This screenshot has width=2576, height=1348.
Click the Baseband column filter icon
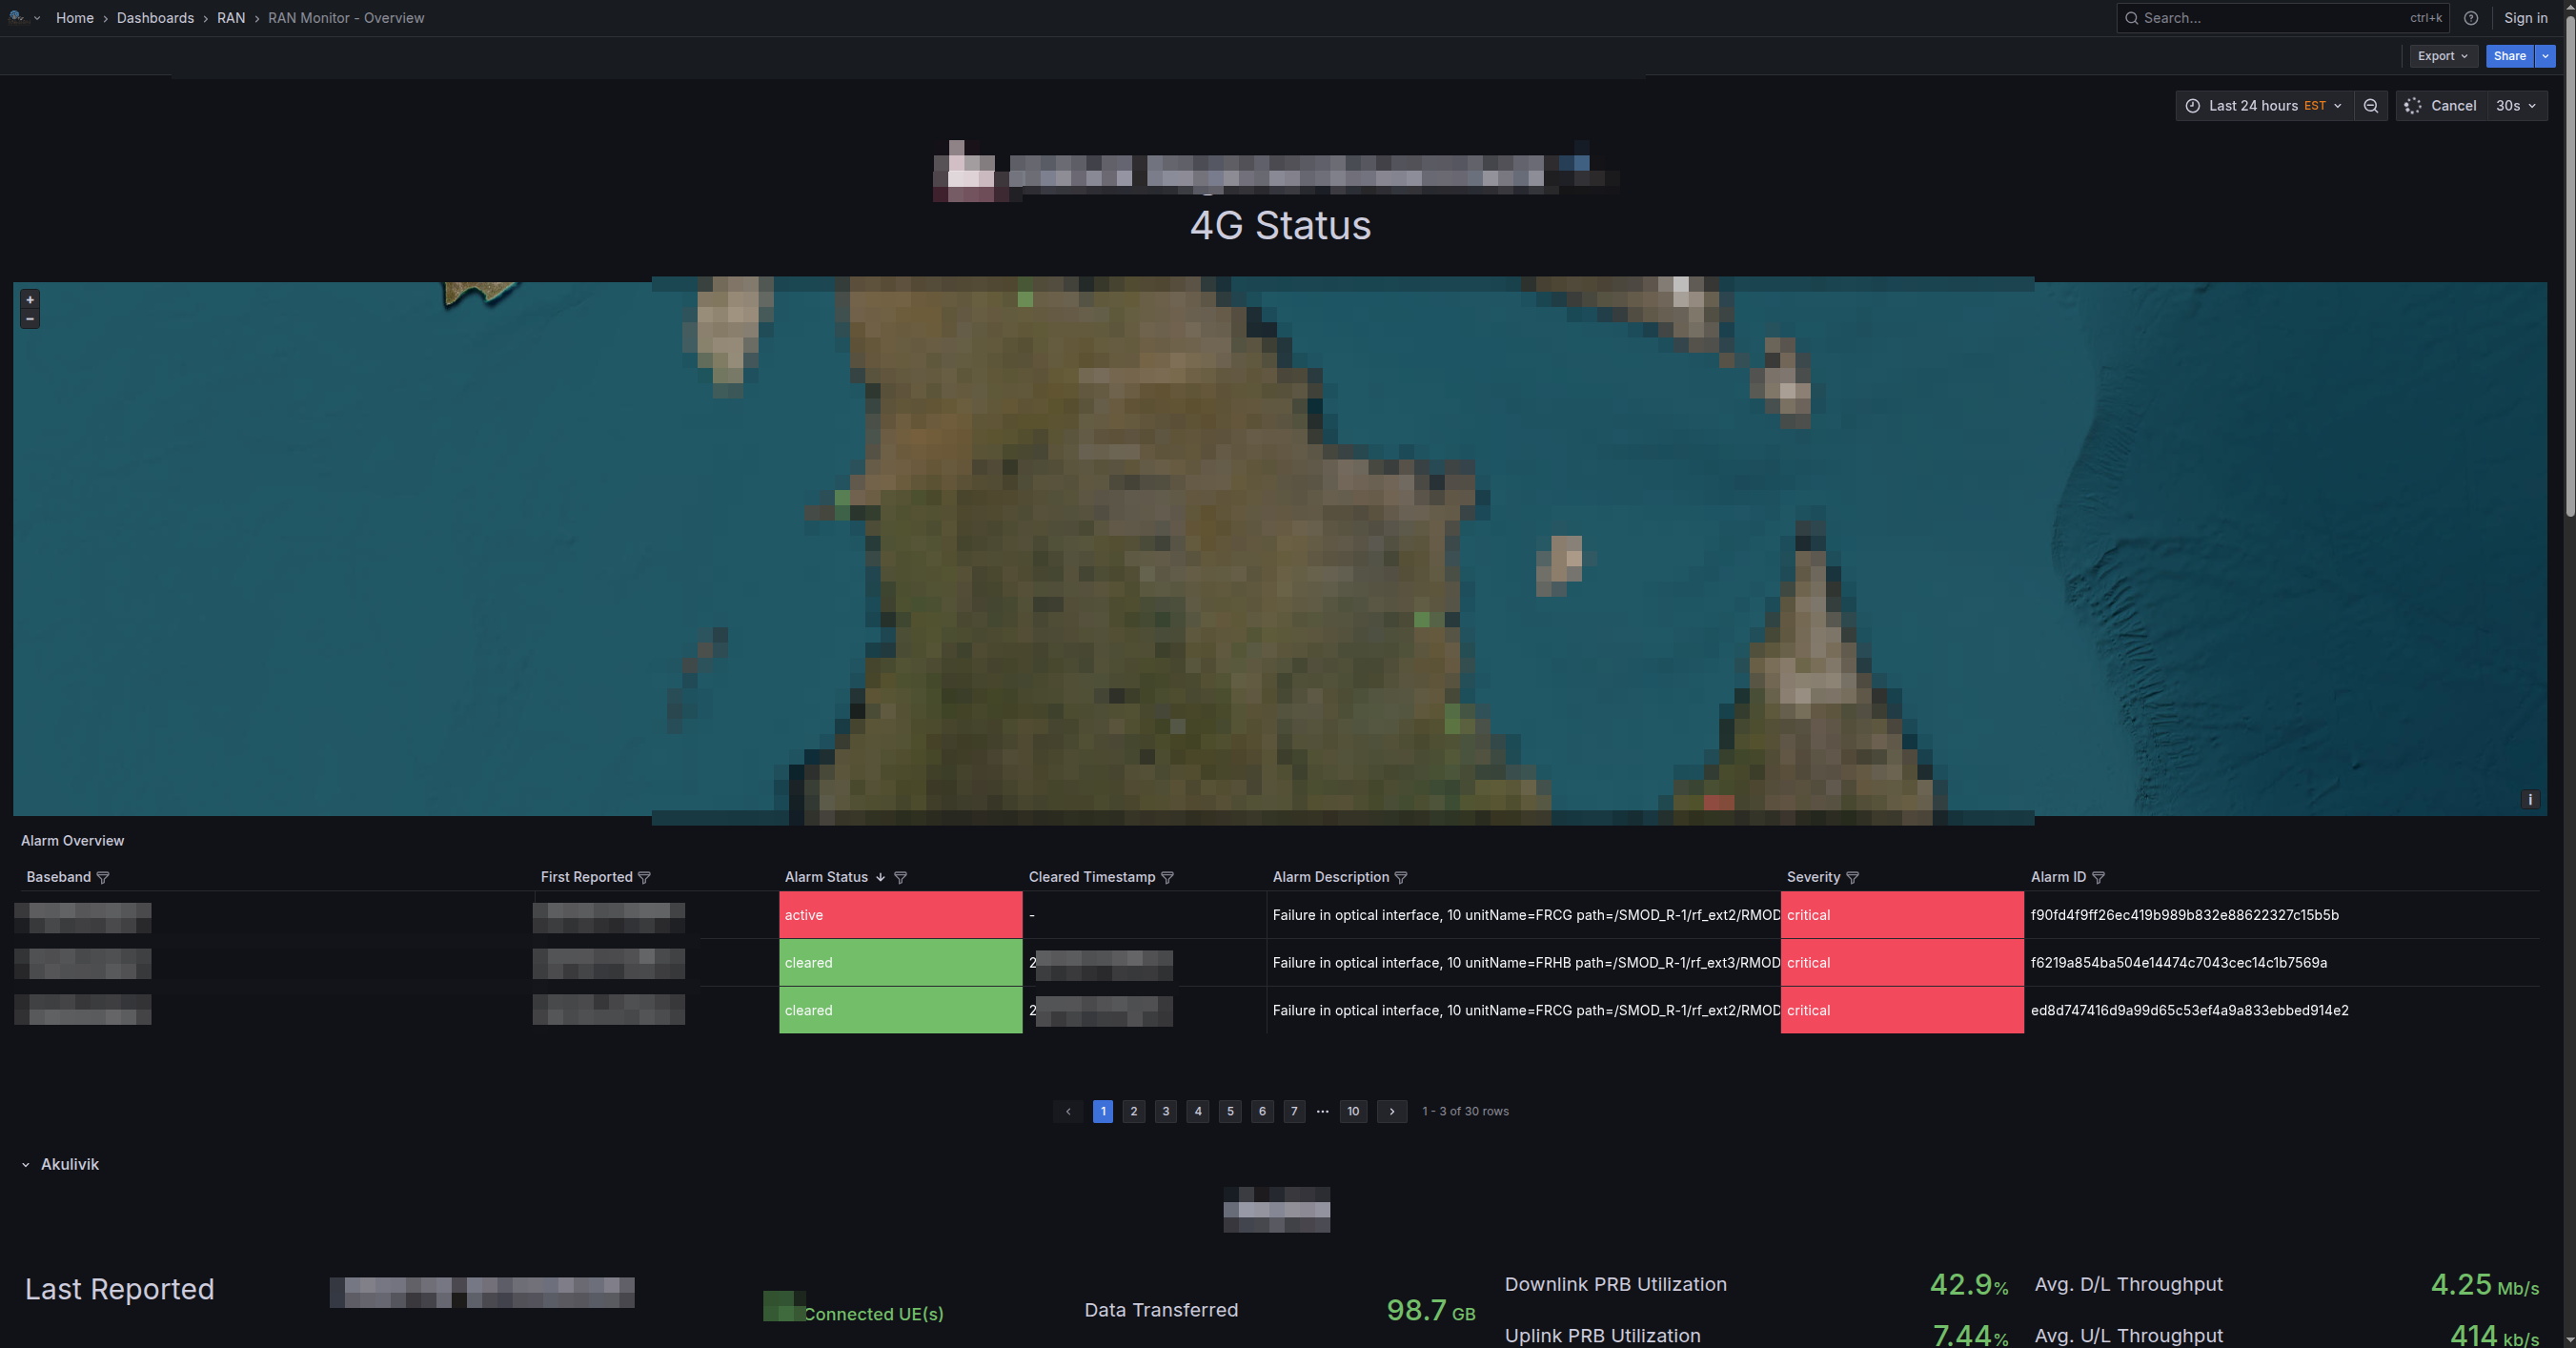click(x=103, y=877)
